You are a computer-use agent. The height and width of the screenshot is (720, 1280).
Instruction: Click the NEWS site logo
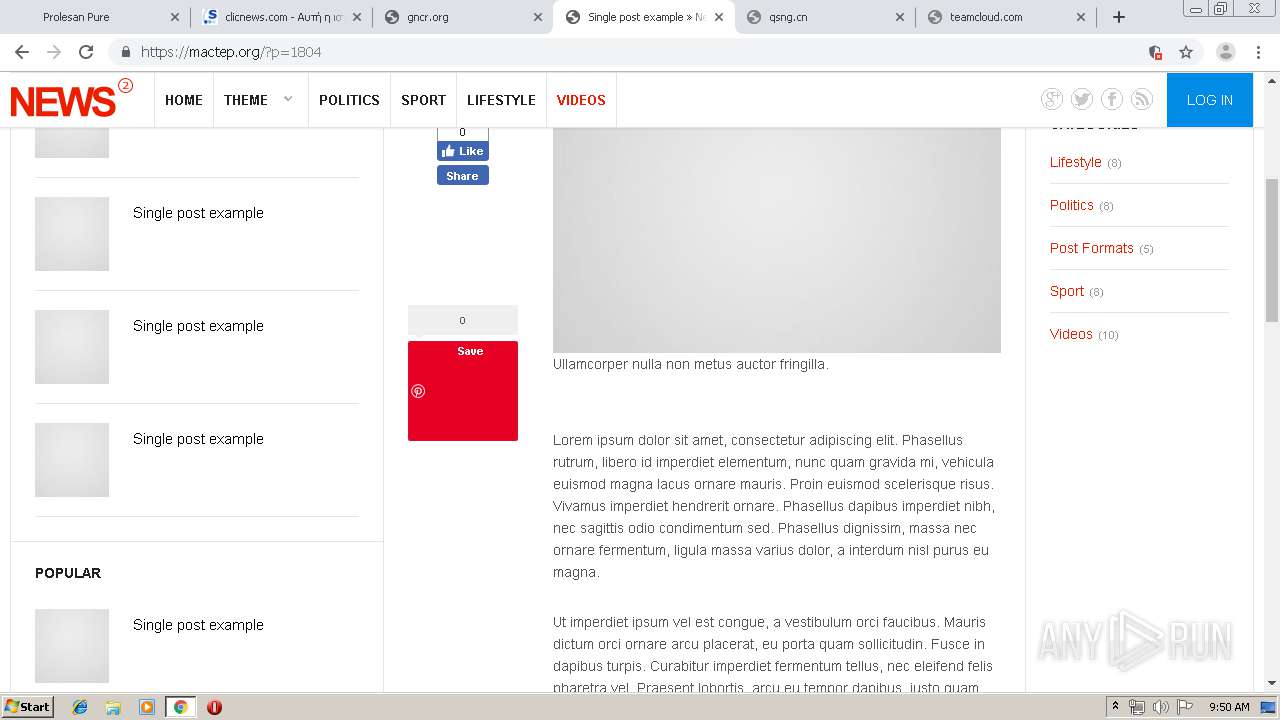[71, 99]
